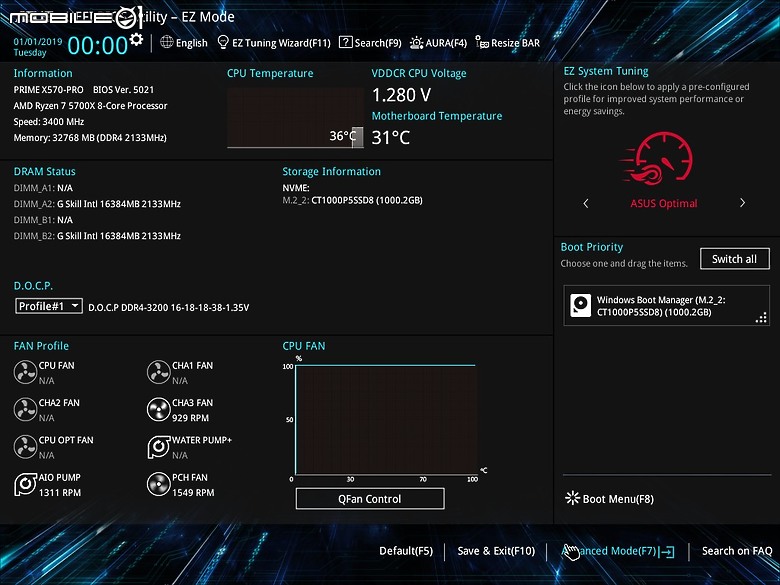
Task: Click the CPU temperature graph
Action: click(295, 118)
